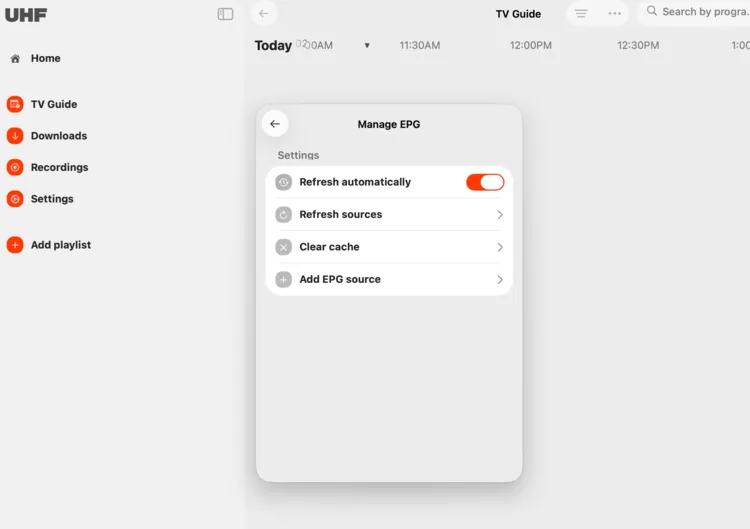The height and width of the screenshot is (529, 750).
Task: Click the orange Recordings icon
Action: [15, 167]
